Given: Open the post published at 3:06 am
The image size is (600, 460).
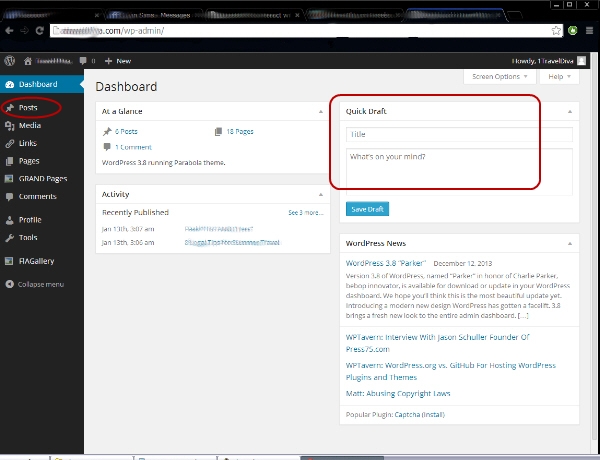Looking at the screenshot, I should click(x=232, y=242).
